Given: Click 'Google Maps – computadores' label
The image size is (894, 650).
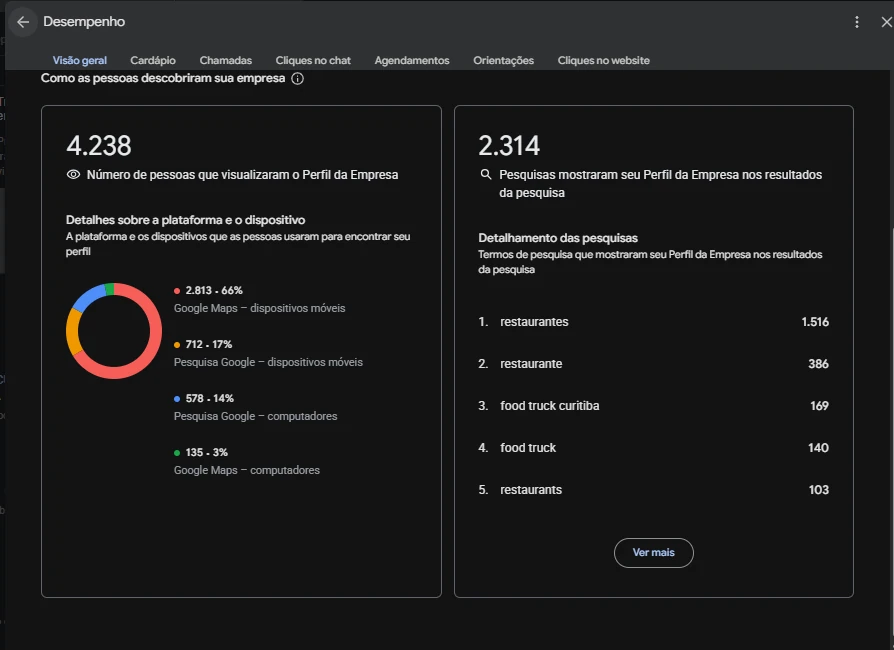Looking at the screenshot, I should click(x=246, y=470).
